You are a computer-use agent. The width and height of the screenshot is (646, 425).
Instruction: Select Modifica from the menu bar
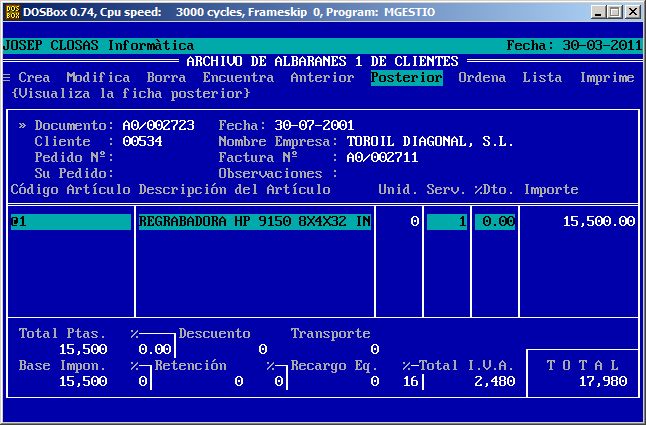tap(98, 78)
